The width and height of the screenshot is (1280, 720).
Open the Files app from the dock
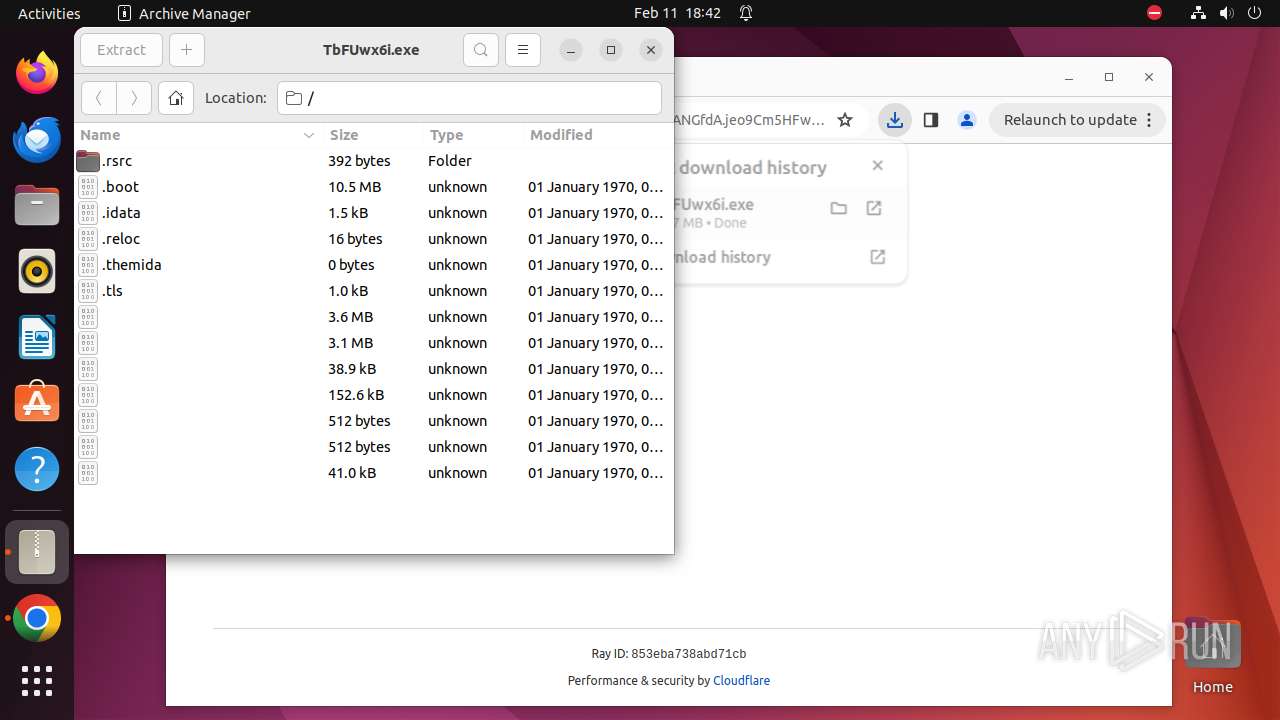pyautogui.click(x=37, y=205)
